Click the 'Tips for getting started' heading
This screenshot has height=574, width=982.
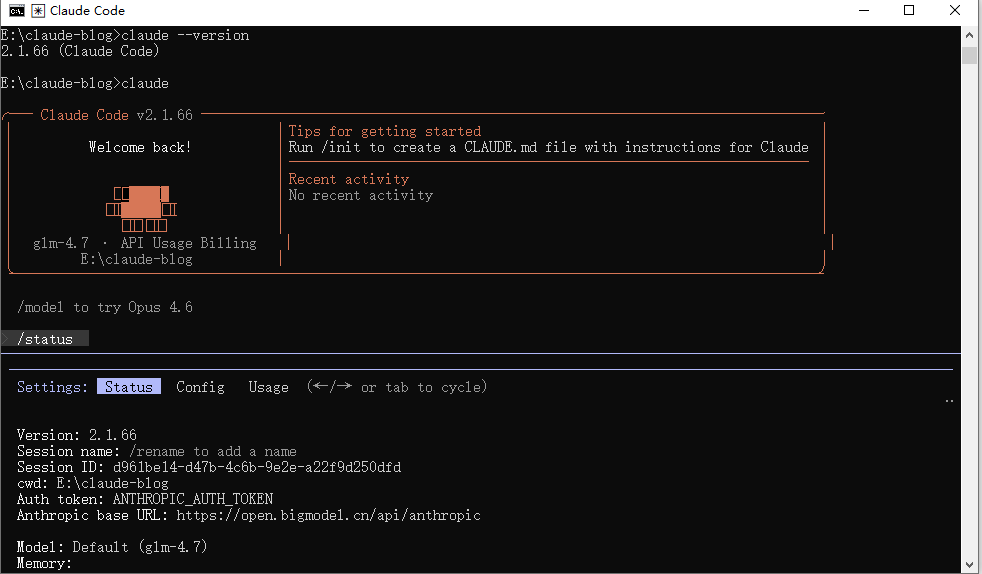pos(385,131)
